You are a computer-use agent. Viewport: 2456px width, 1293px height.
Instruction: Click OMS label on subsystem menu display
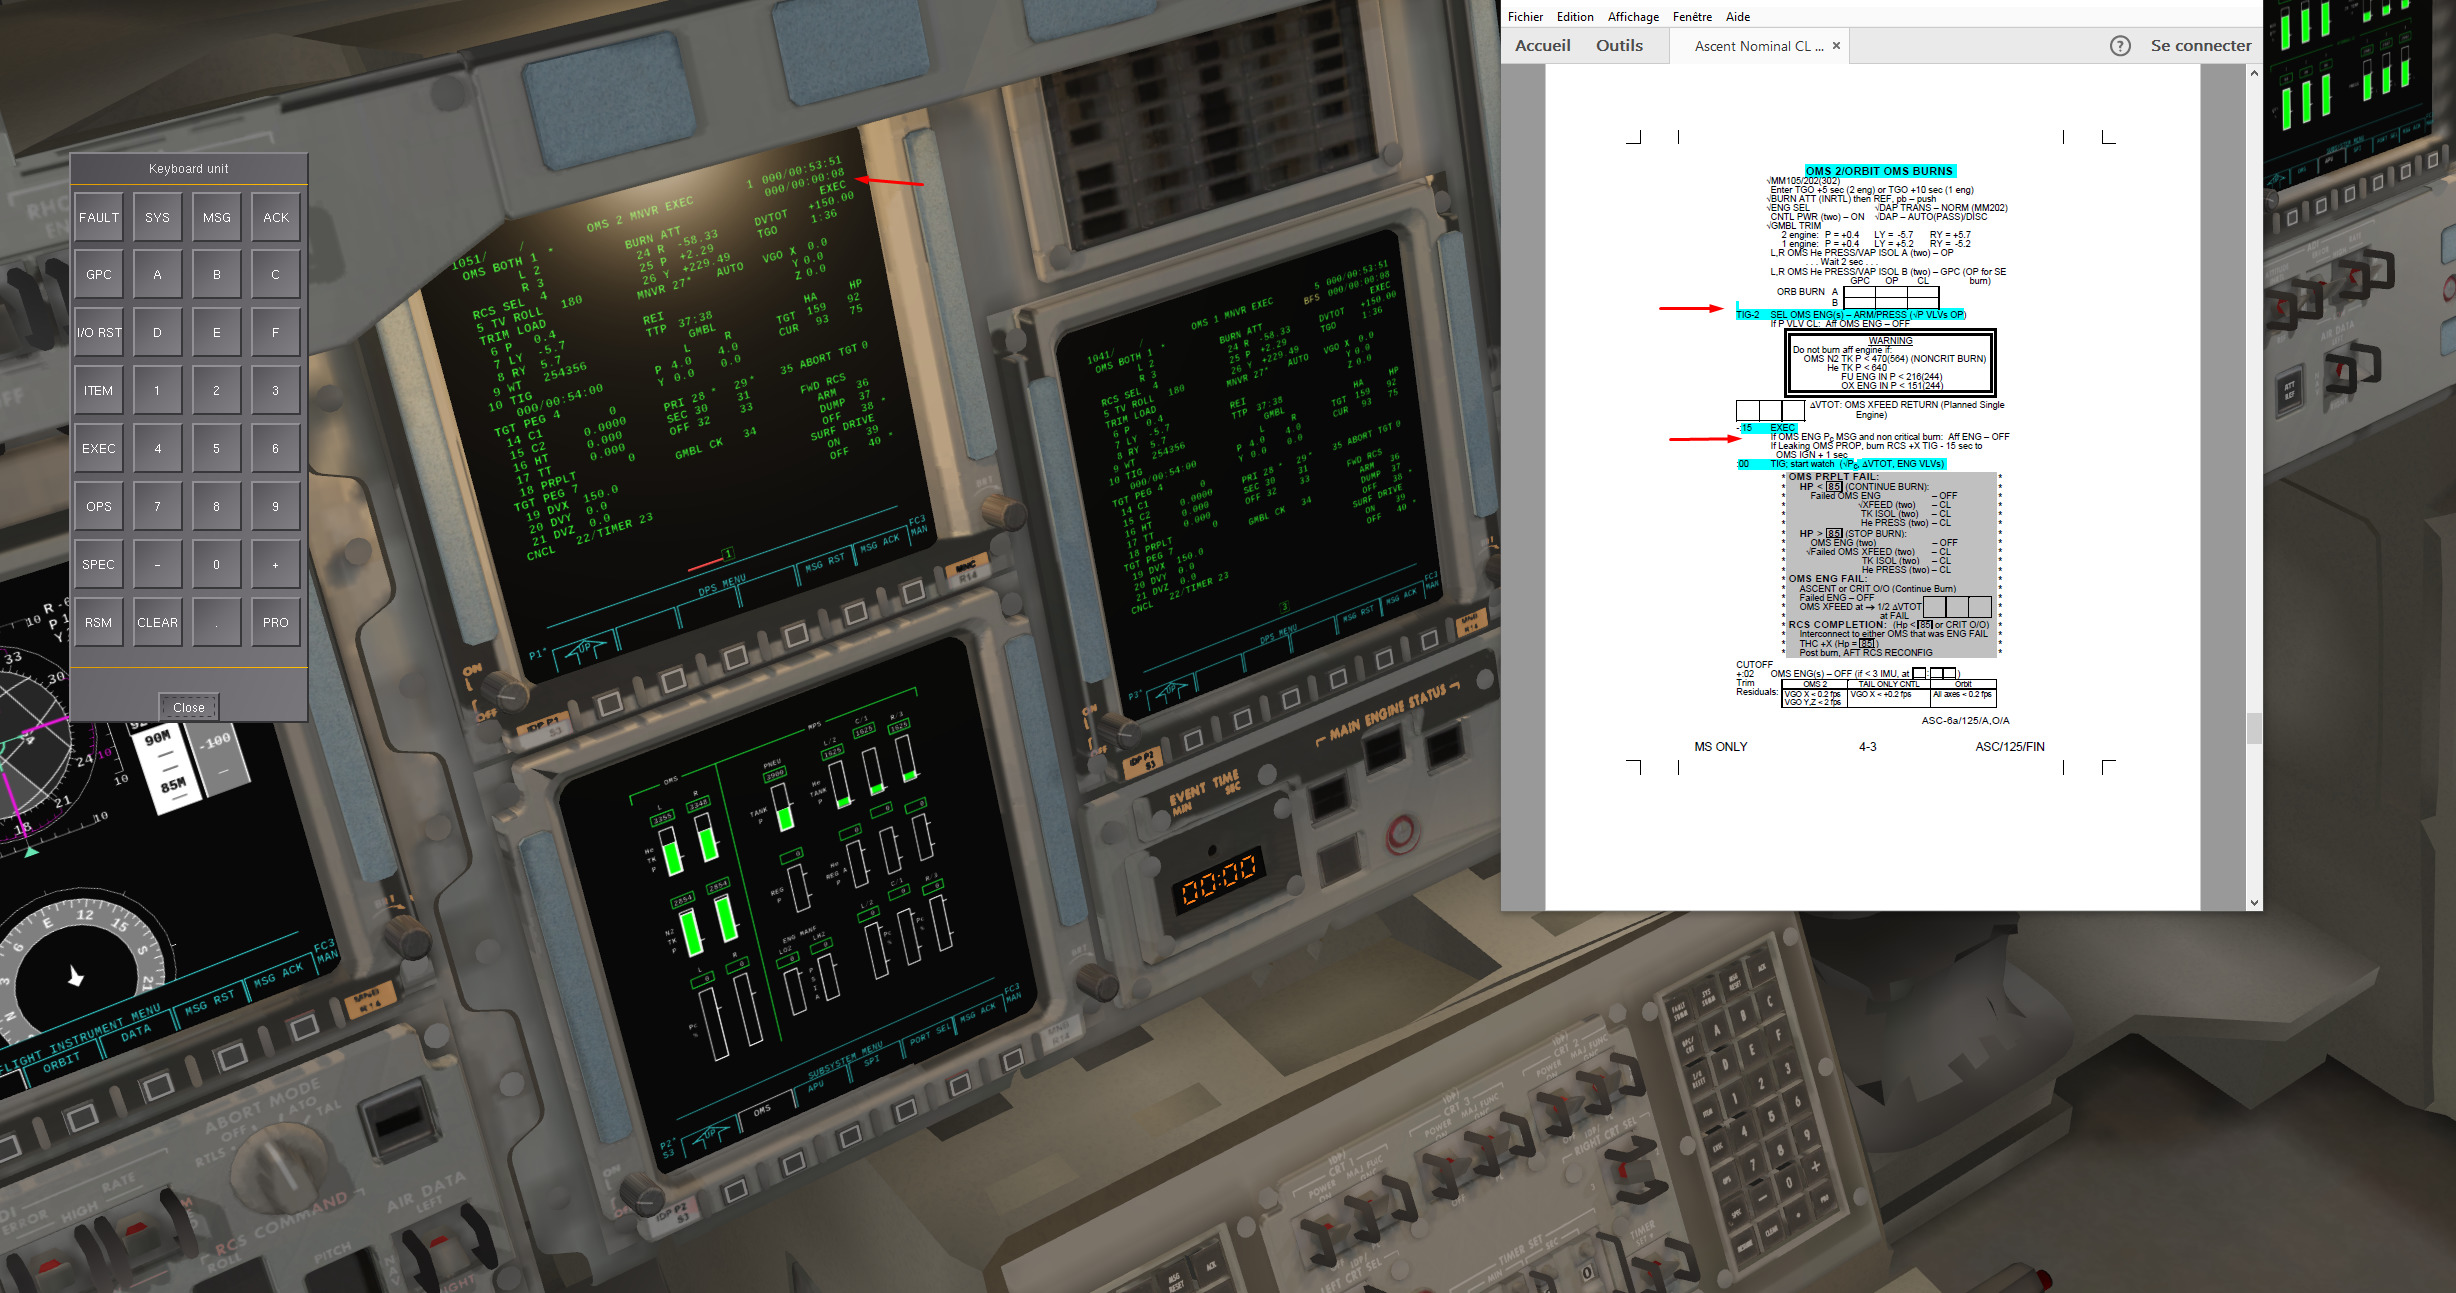tap(762, 1110)
